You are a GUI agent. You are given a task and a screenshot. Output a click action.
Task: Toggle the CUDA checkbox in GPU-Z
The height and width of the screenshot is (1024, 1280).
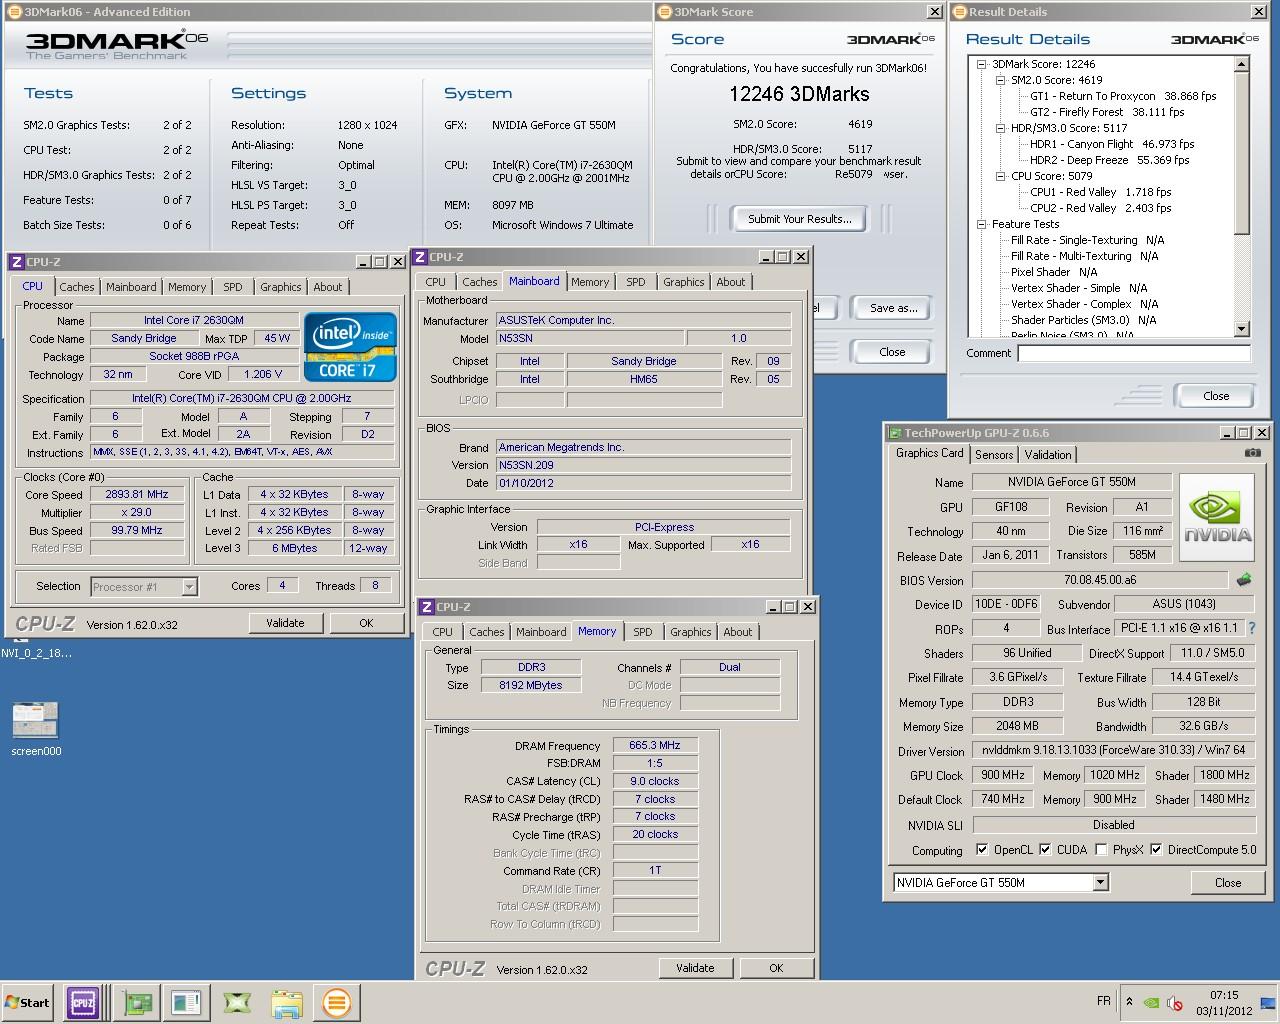(1045, 850)
